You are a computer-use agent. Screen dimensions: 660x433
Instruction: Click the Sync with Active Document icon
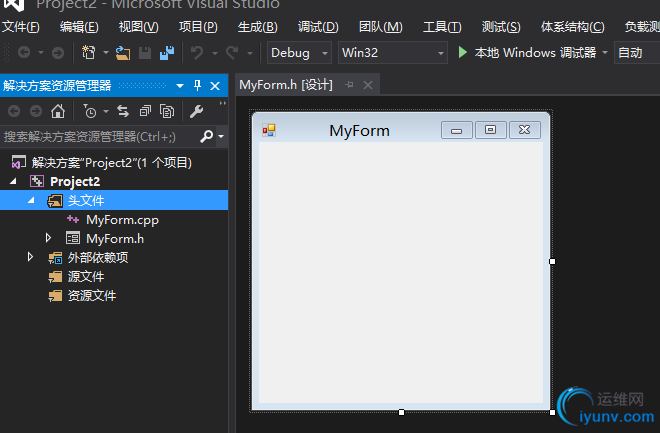[123, 111]
